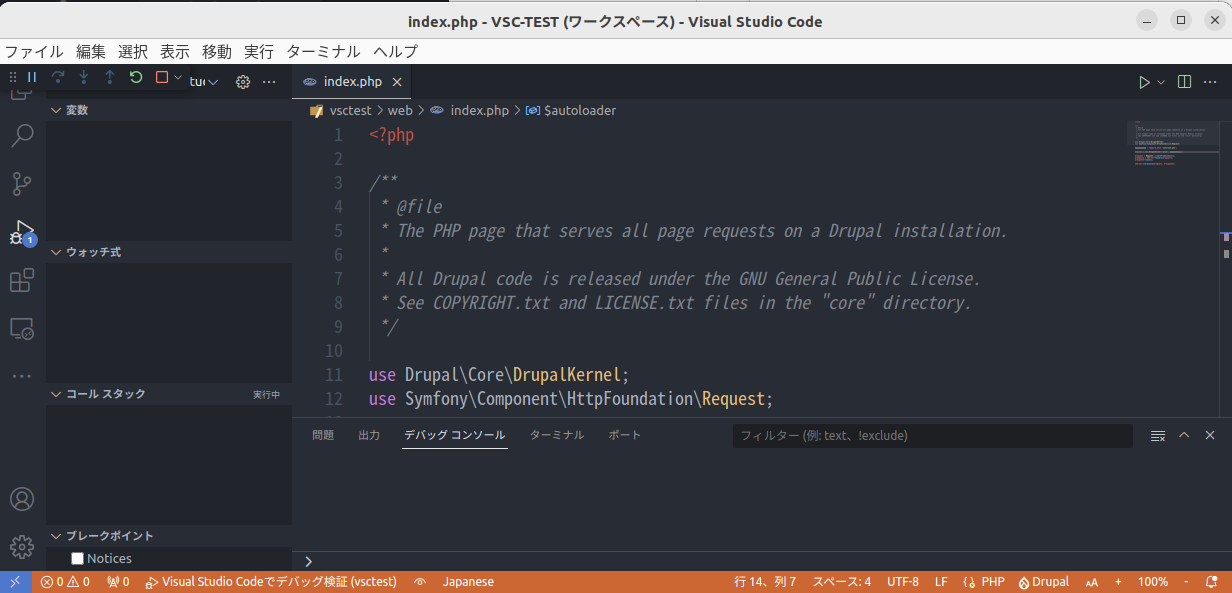Viewport: 1232px width, 593px height.
Task: Focus the debug console filter field
Action: click(933, 436)
